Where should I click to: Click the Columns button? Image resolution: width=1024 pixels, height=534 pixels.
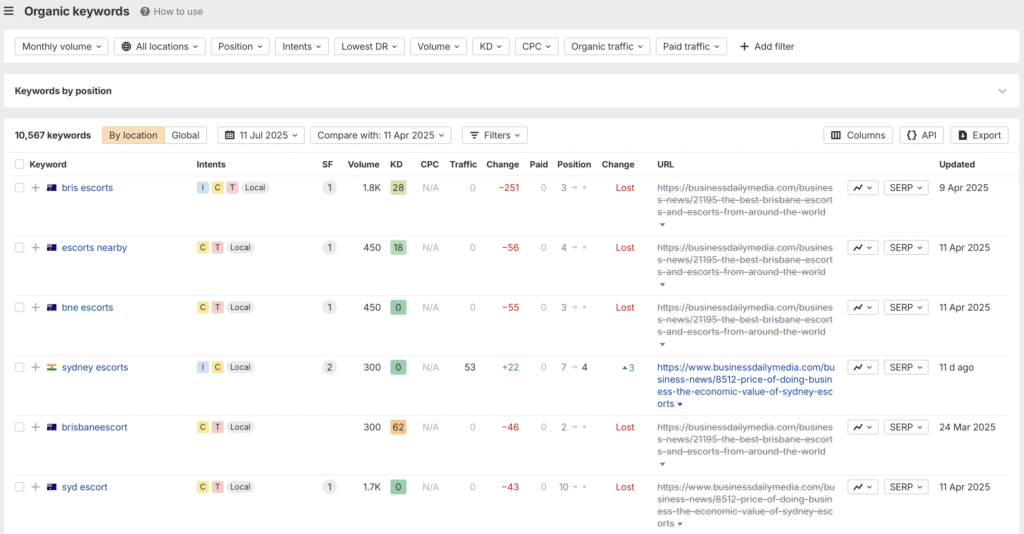pos(858,135)
